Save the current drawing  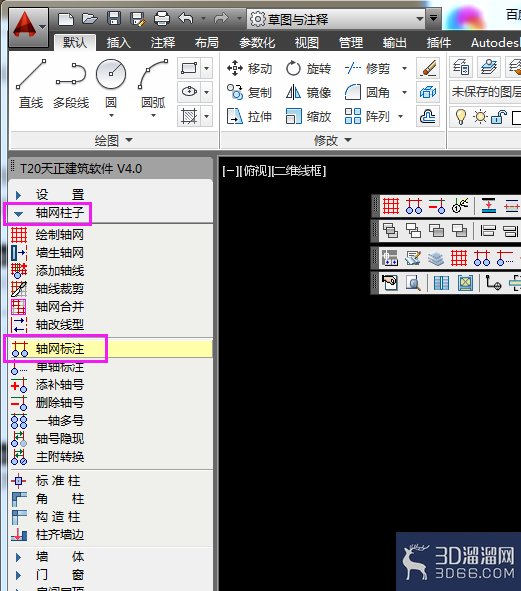pyautogui.click(x=114, y=18)
